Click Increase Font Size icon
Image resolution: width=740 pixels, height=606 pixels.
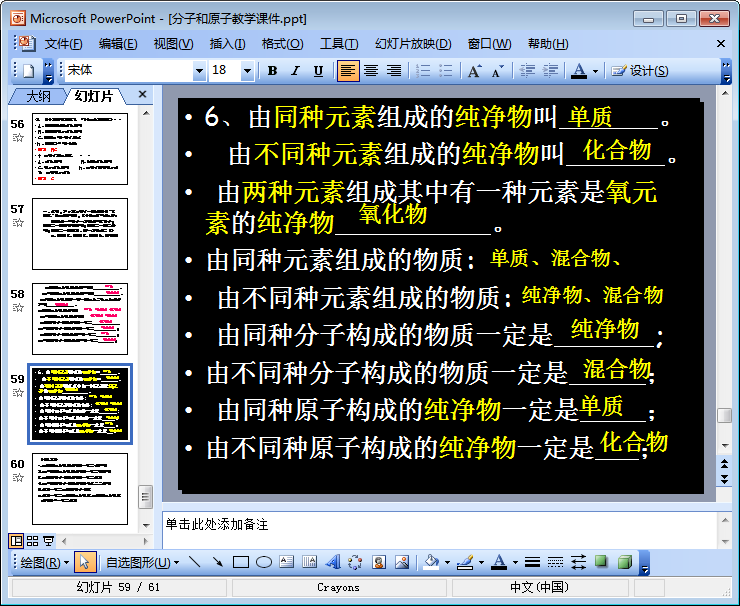pyautogui.click(x=475, y=71)
